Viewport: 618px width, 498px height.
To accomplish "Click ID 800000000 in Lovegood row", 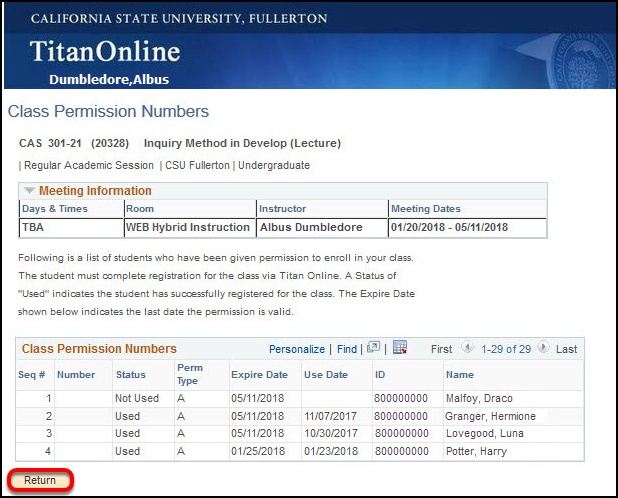I will [x=402, y=433].
